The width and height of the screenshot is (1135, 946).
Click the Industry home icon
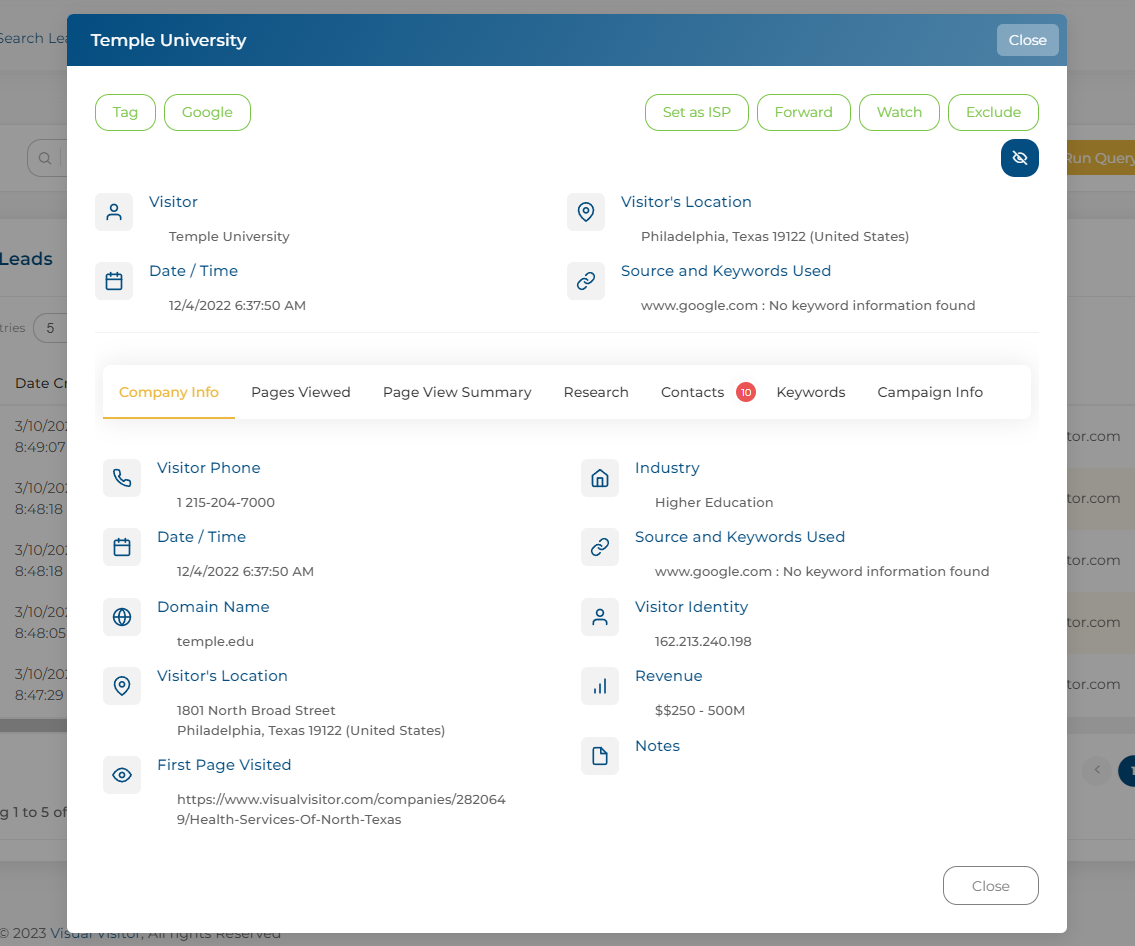tap(599, 478)
